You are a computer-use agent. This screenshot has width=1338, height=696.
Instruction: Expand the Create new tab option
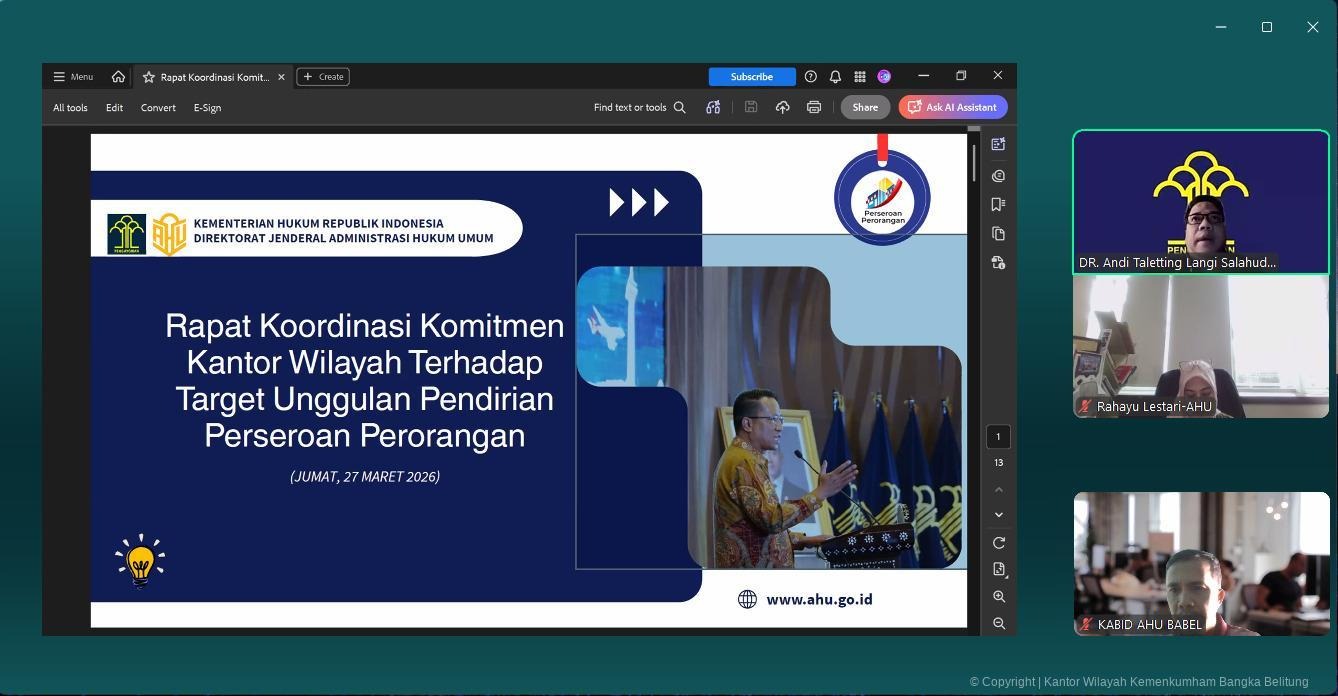(322, 76)
